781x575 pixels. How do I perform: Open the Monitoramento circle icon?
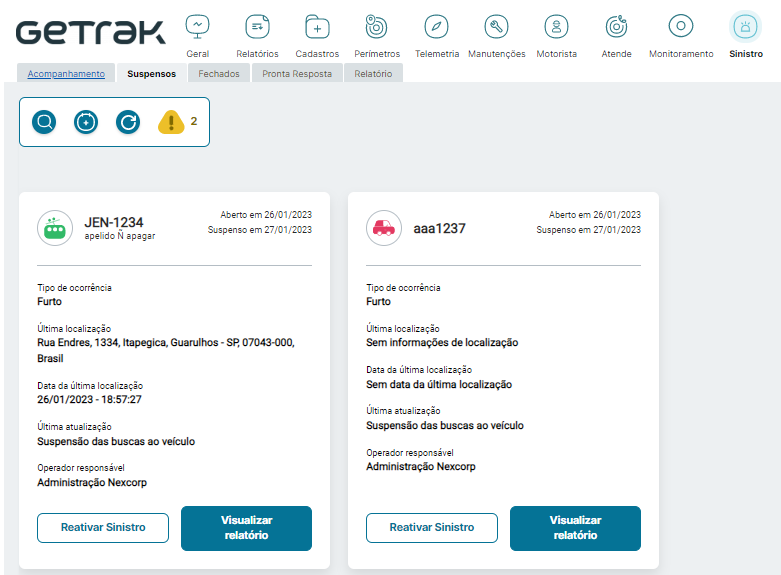[x=681, y=26]
